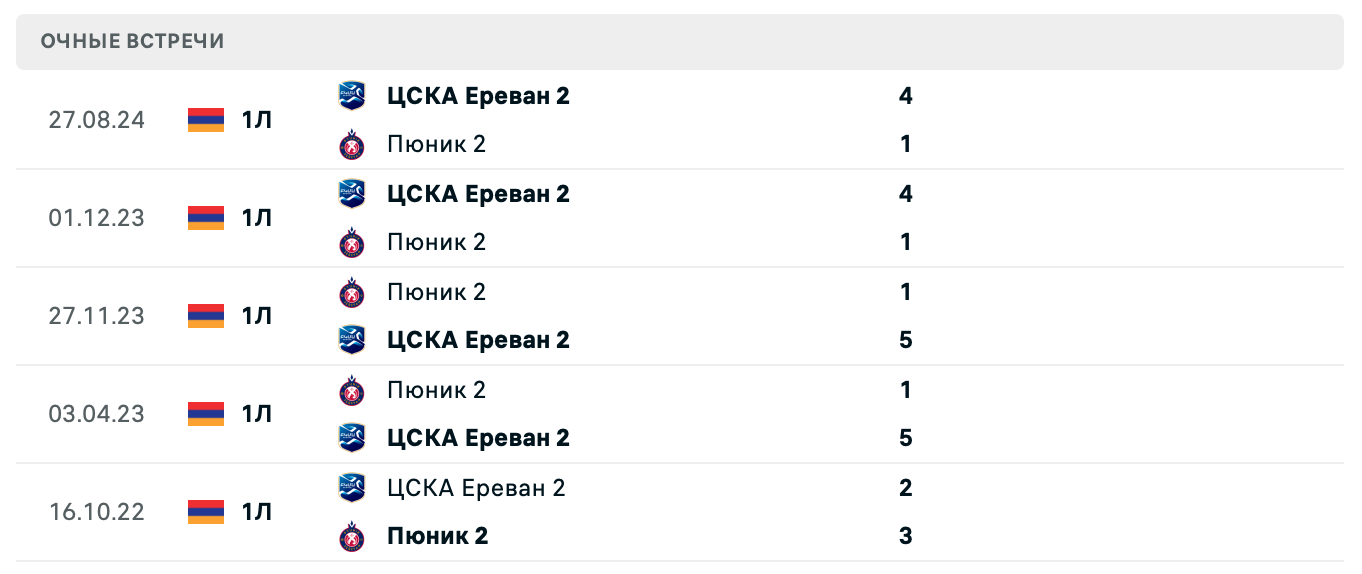Open ЦСКА Ереван 2 in 27.11.23 match
This screenshot has height=574, width=1362.
pos(478,340)
